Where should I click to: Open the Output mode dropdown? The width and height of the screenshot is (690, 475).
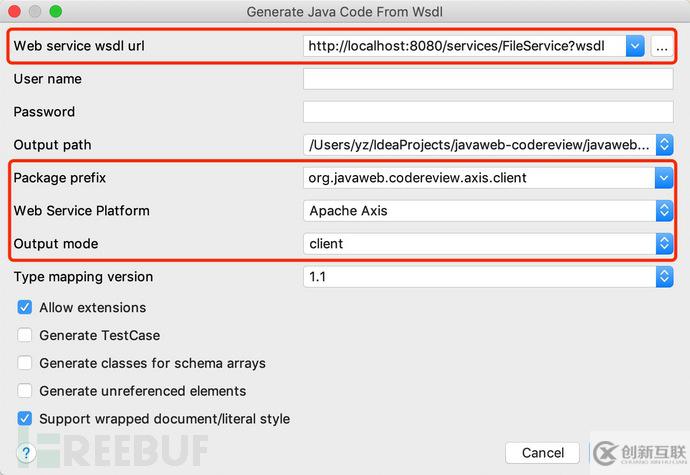coord(664,243)
